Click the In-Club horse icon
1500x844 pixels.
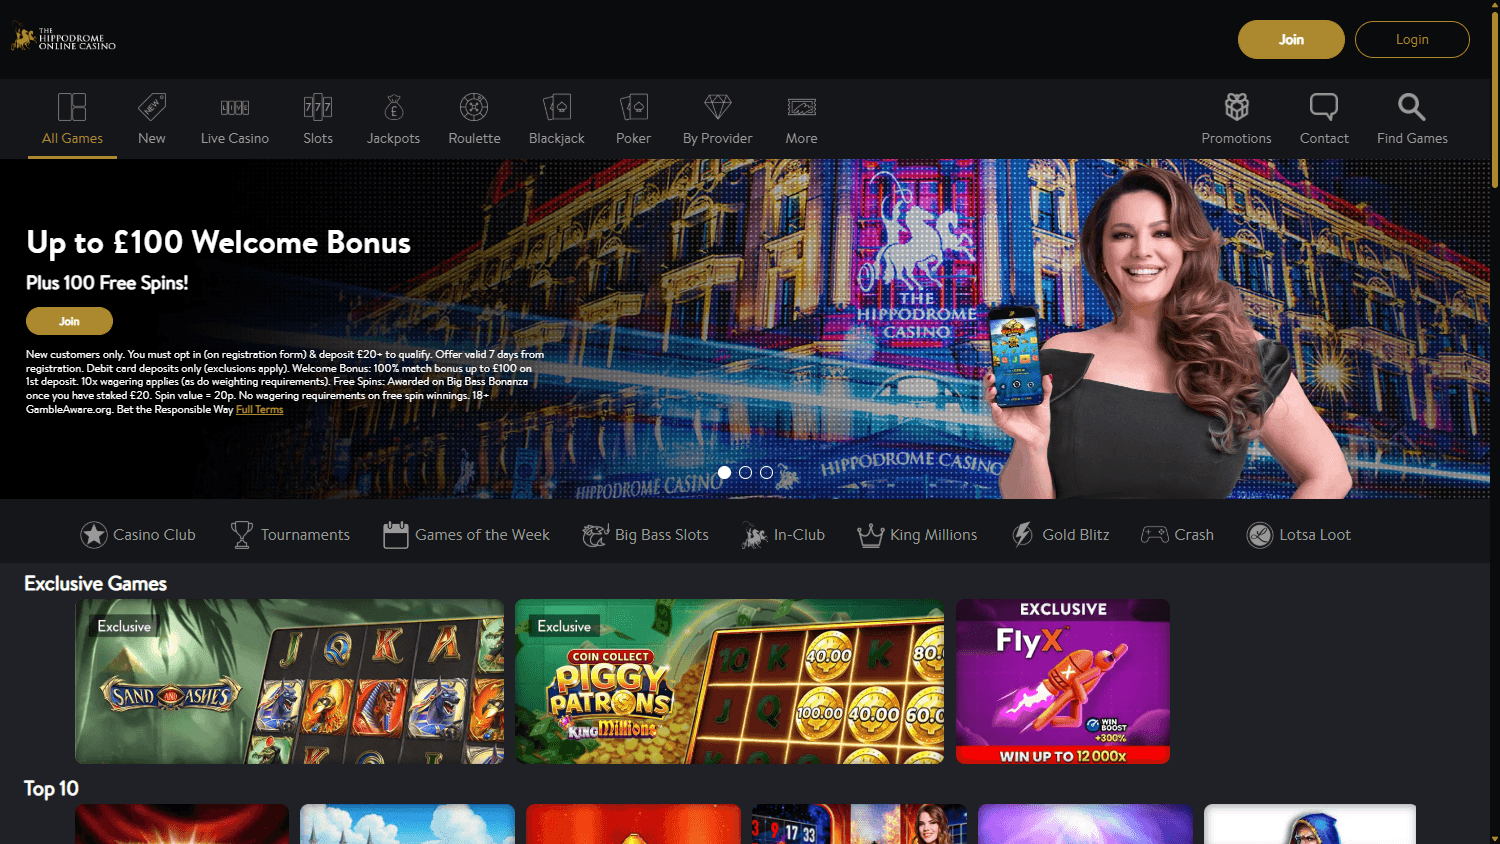[754, 535]
